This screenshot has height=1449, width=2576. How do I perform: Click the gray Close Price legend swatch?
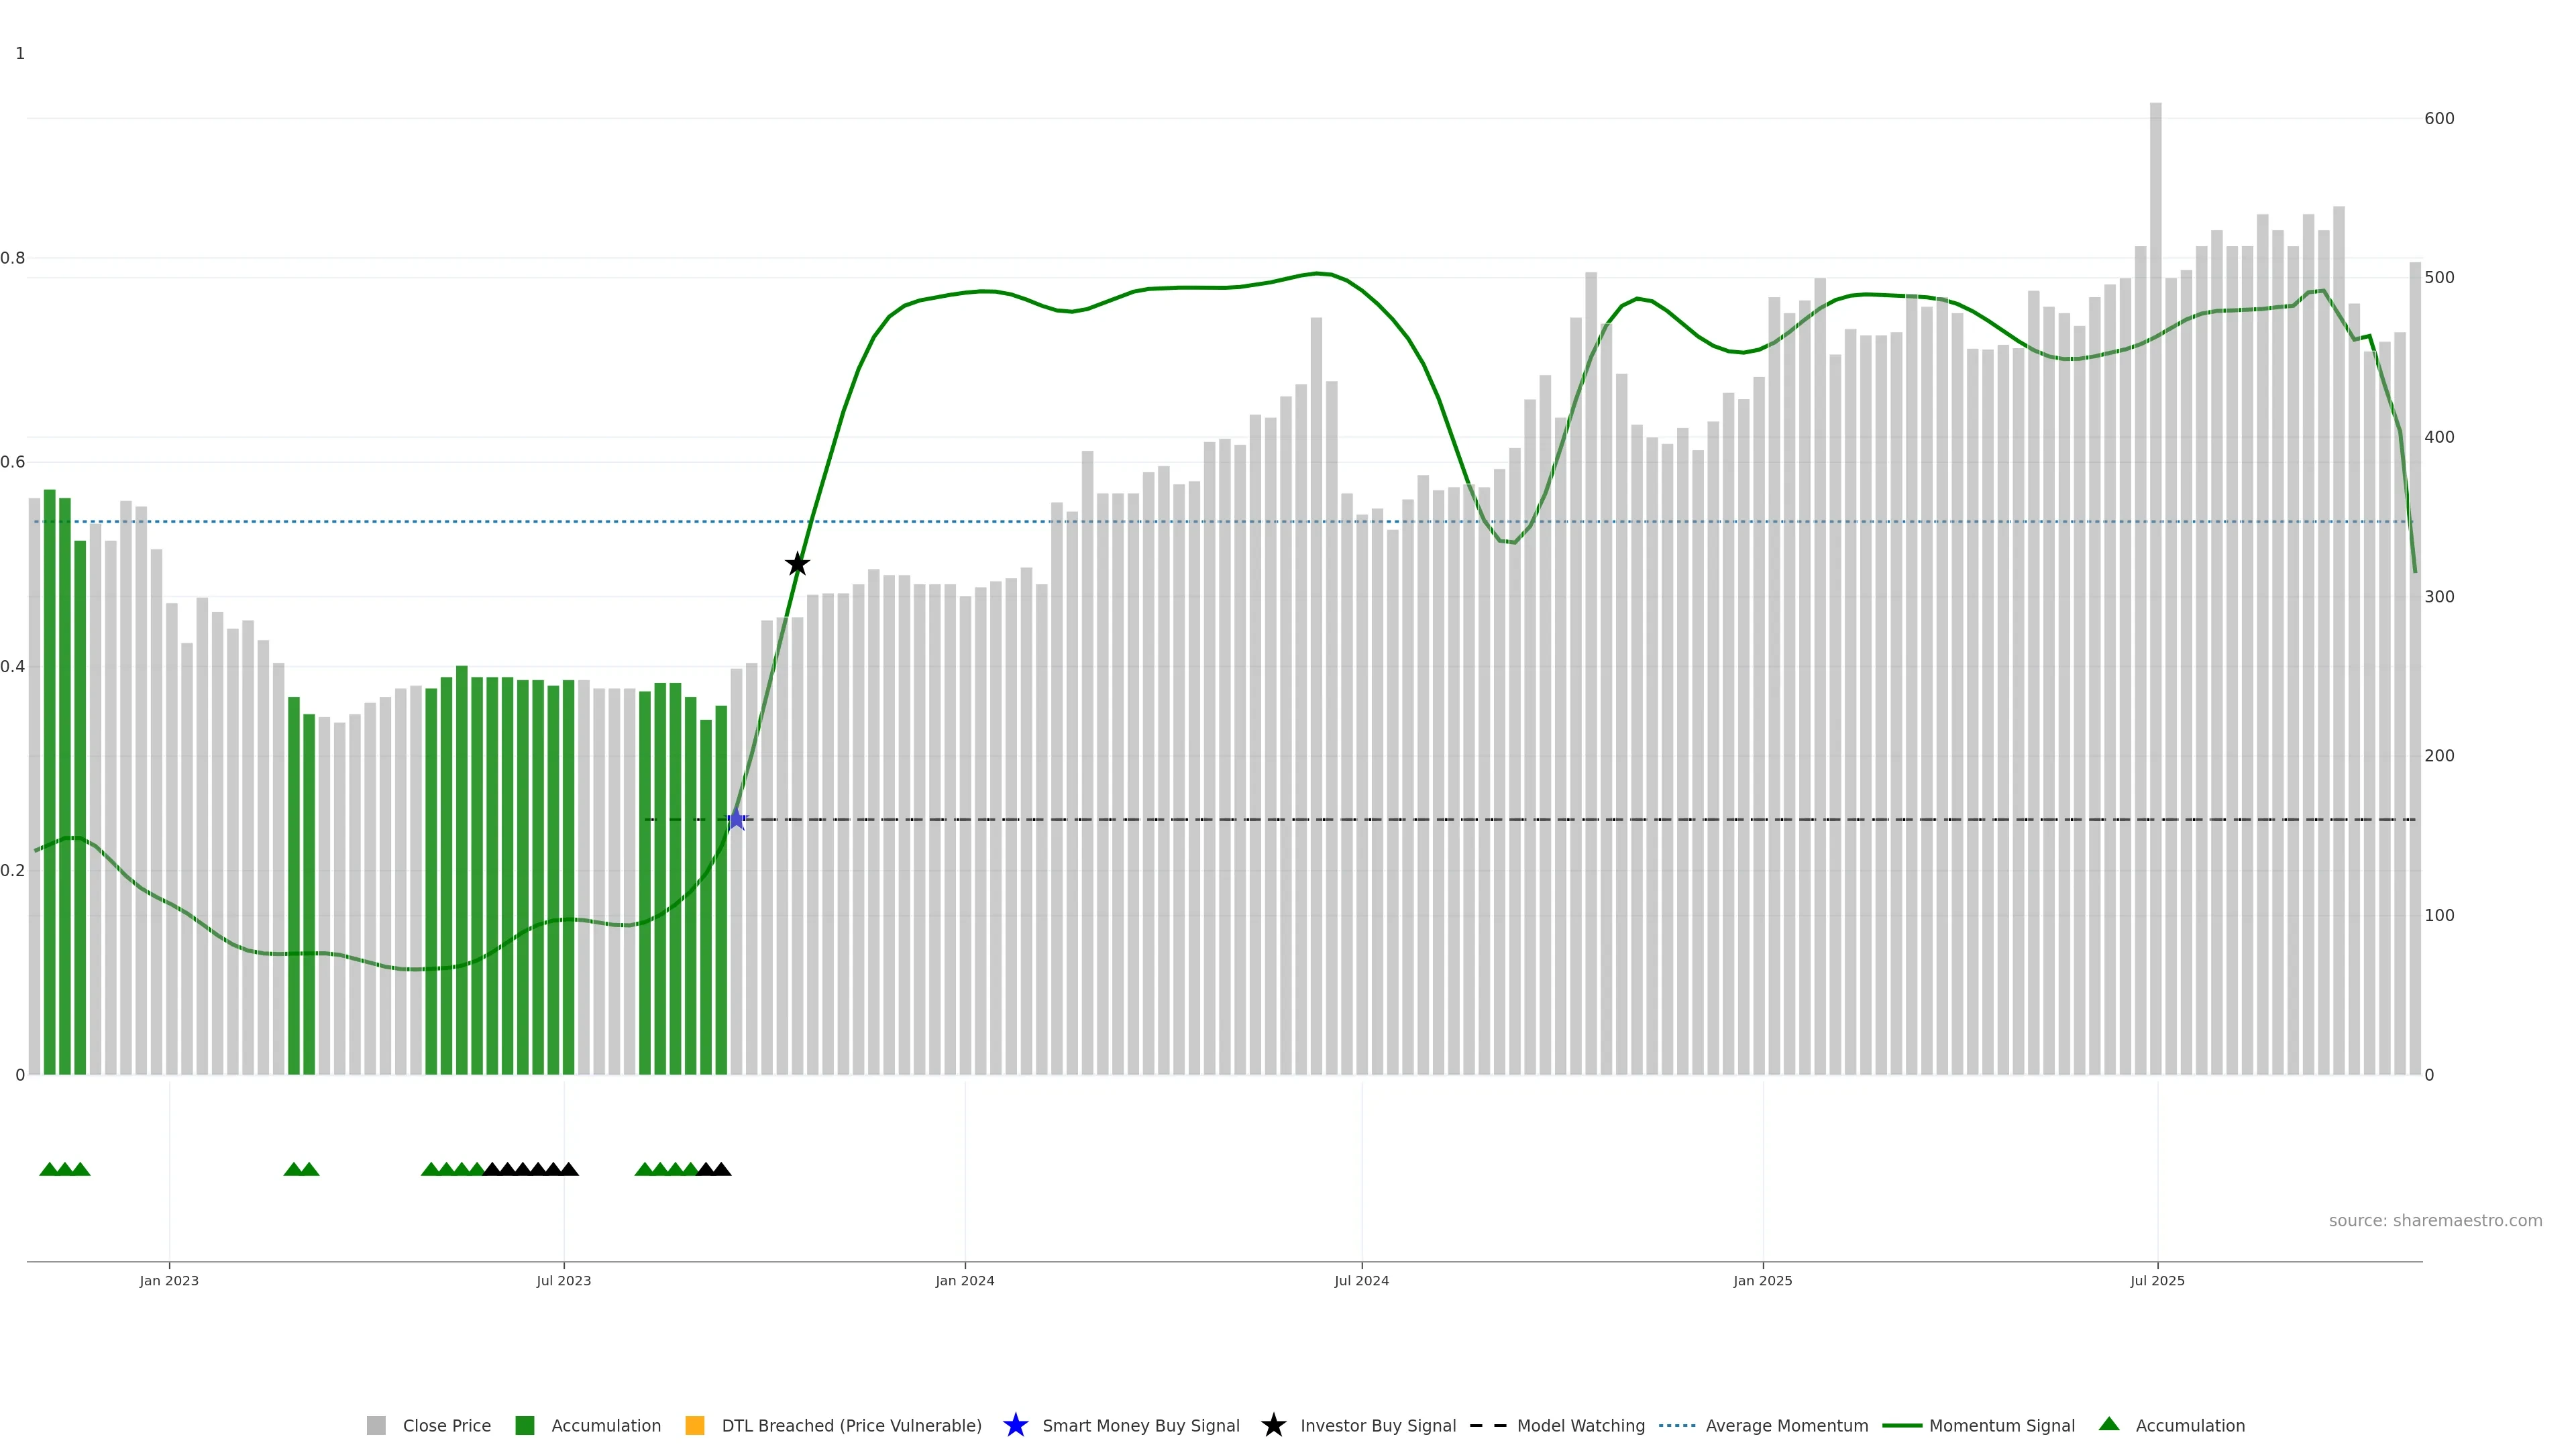(376, 1425)
